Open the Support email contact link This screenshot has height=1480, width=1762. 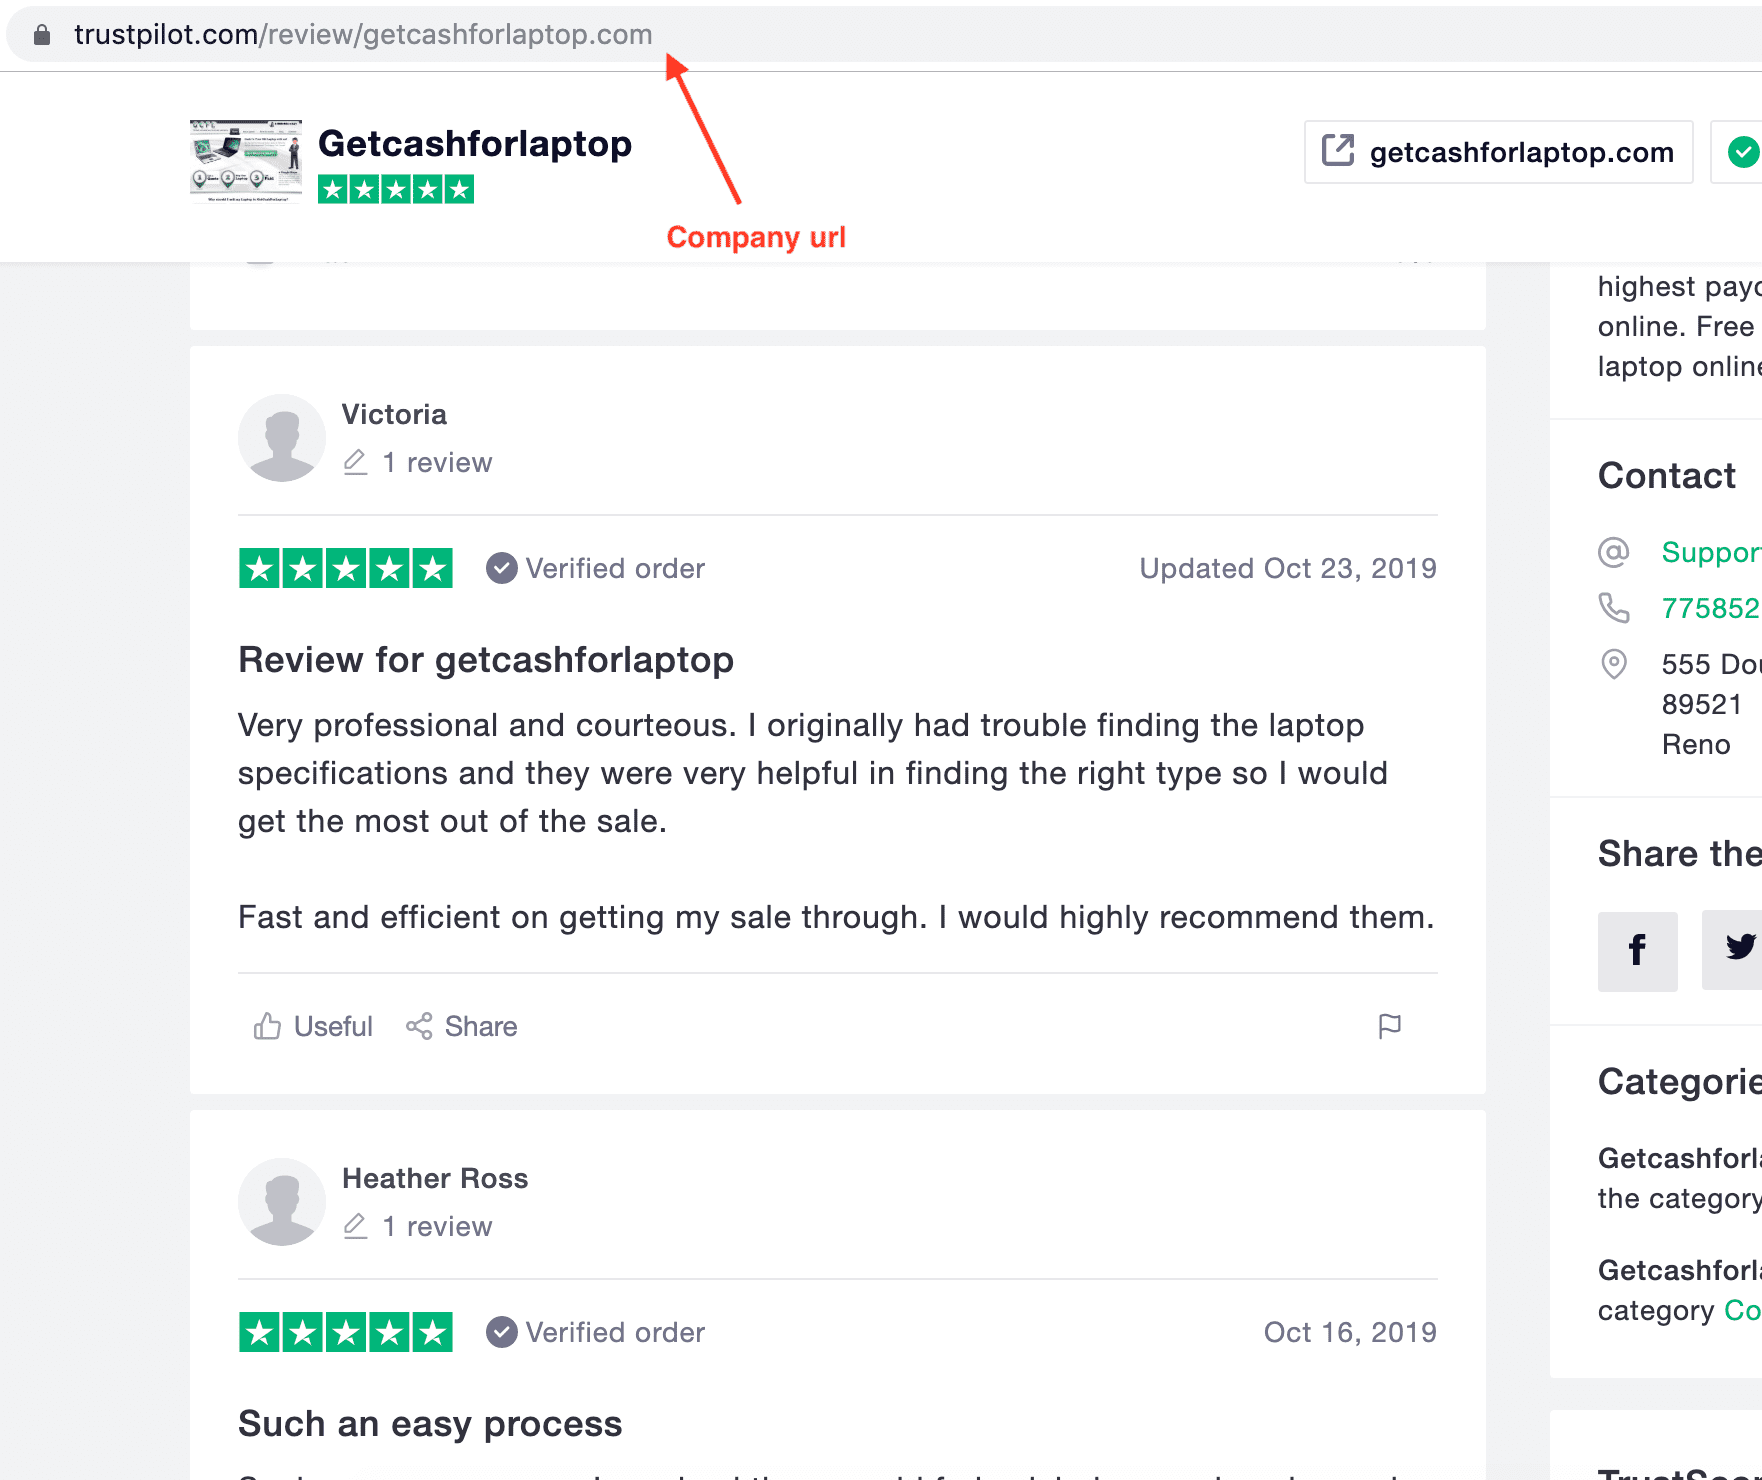(1711, 552)
